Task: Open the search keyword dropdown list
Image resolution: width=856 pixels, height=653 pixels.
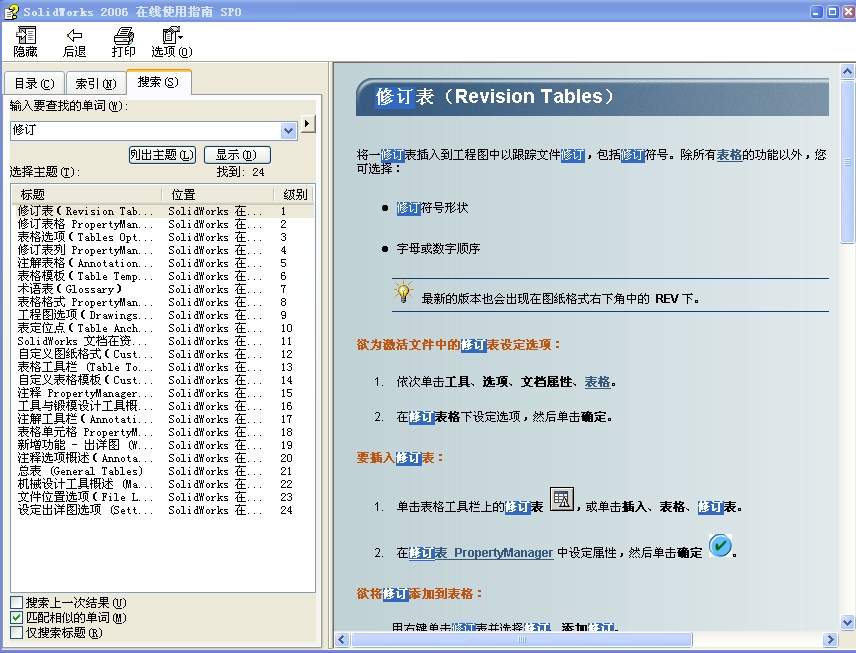Action: 291,129
